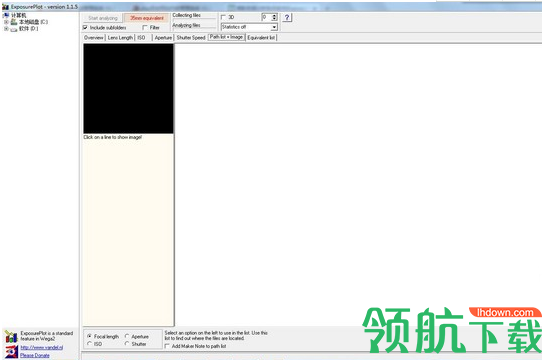Image resolution: width=542 pixels, height=360 pixels.
Task: Click the spinner arrows next to value 0
Action: pyautogui.click(x=274, y=17)
